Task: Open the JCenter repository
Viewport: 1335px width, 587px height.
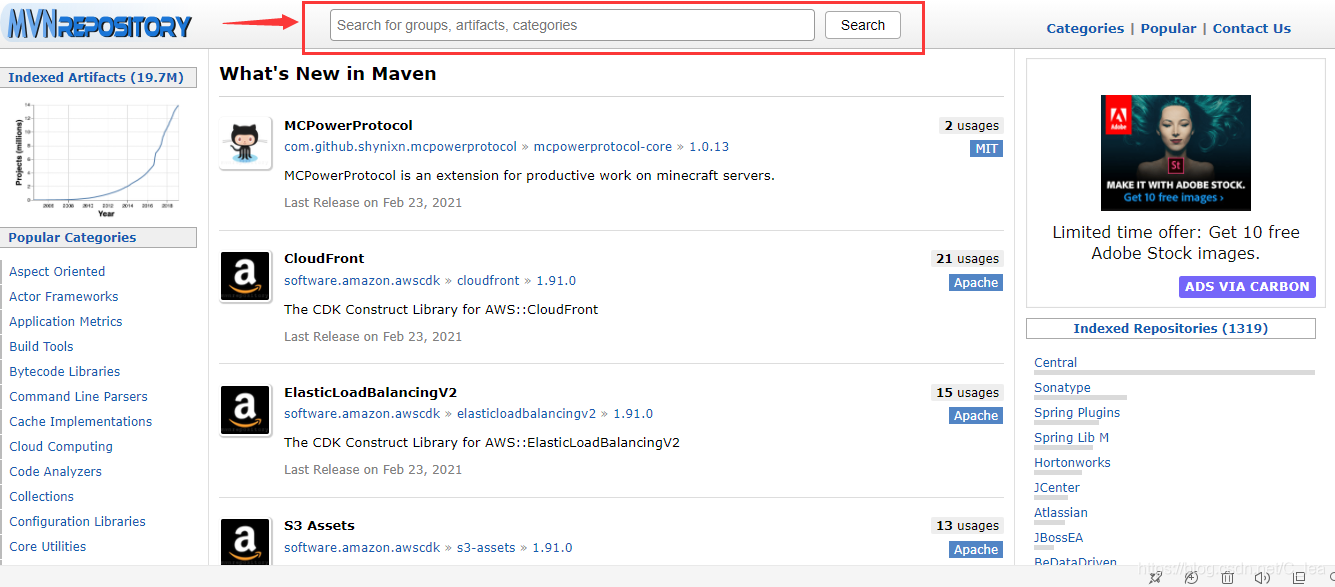Action: (x=1057, y=487)
